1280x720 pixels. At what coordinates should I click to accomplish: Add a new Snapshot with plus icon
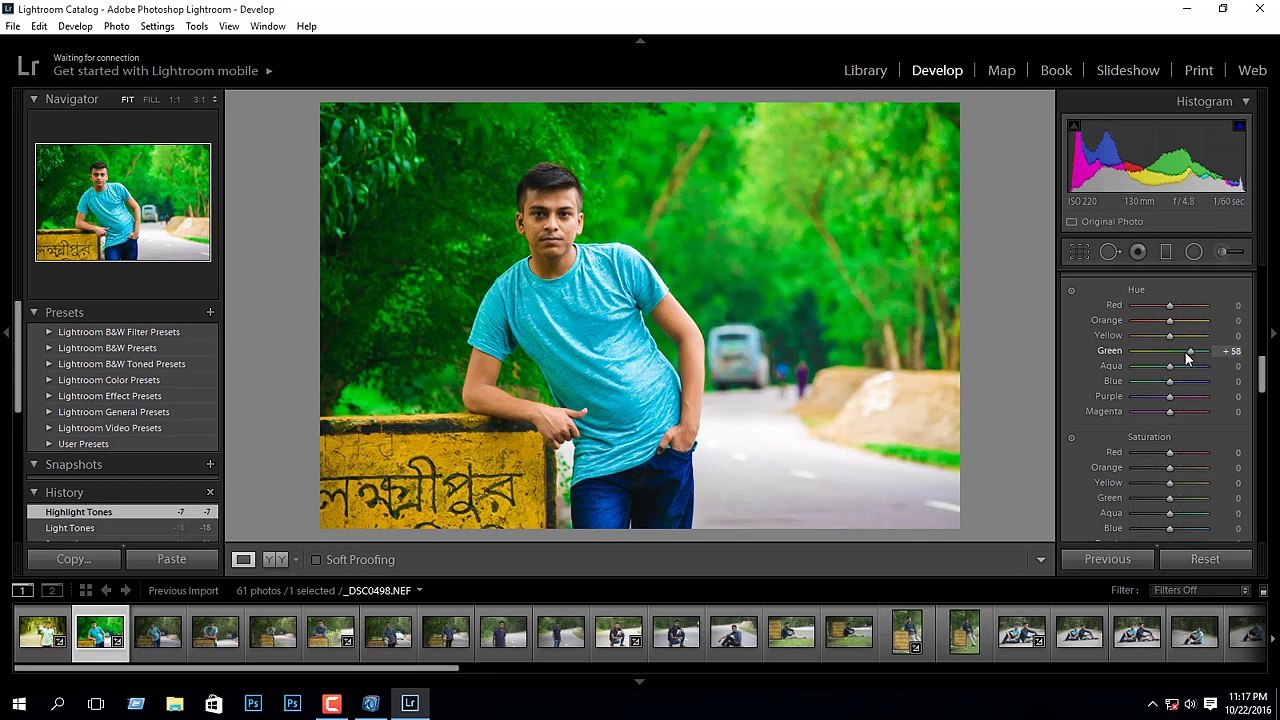210,464
